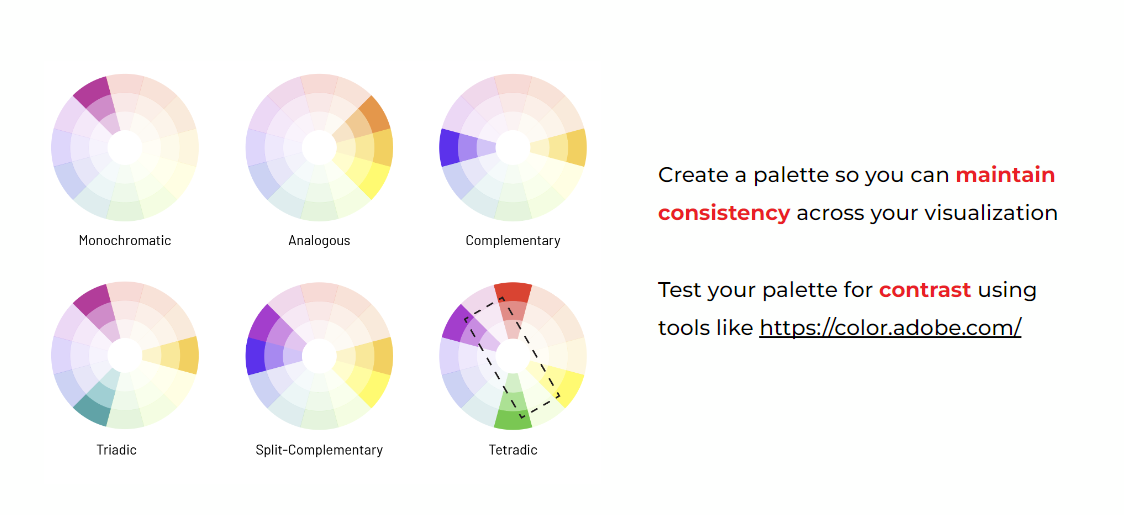Click the Tetradic label text
Image resolution: width=1124 pixels, height=515 pixels.
[513, 450]
